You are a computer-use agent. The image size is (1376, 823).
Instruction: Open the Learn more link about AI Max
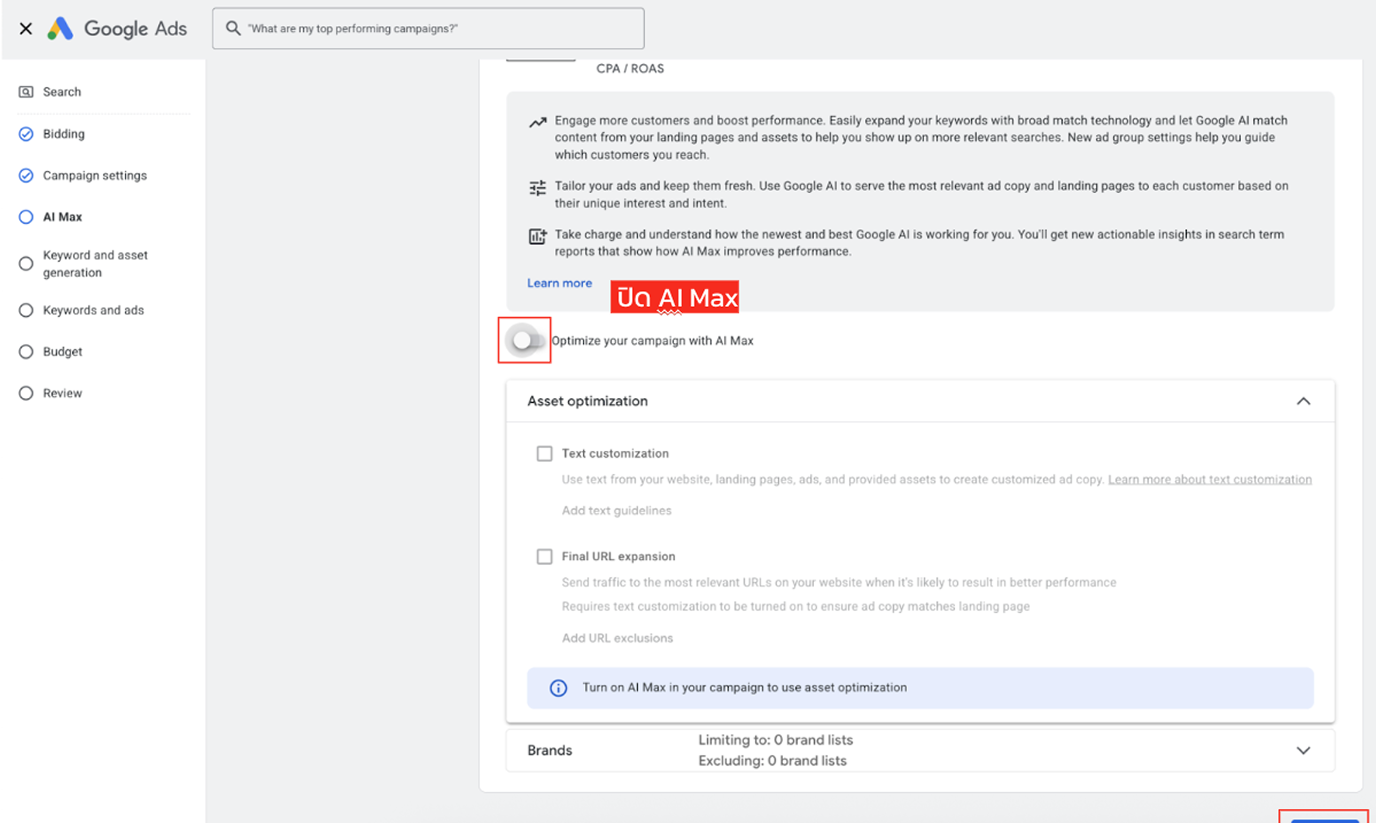tap(559, 283)
